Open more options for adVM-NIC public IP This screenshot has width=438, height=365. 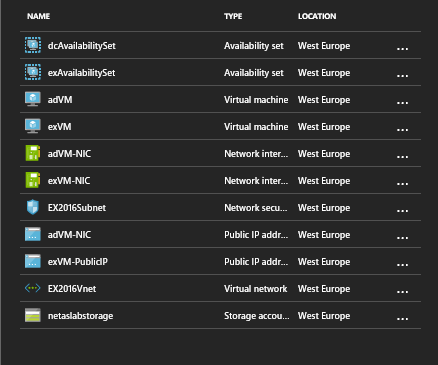pos(402,238)
